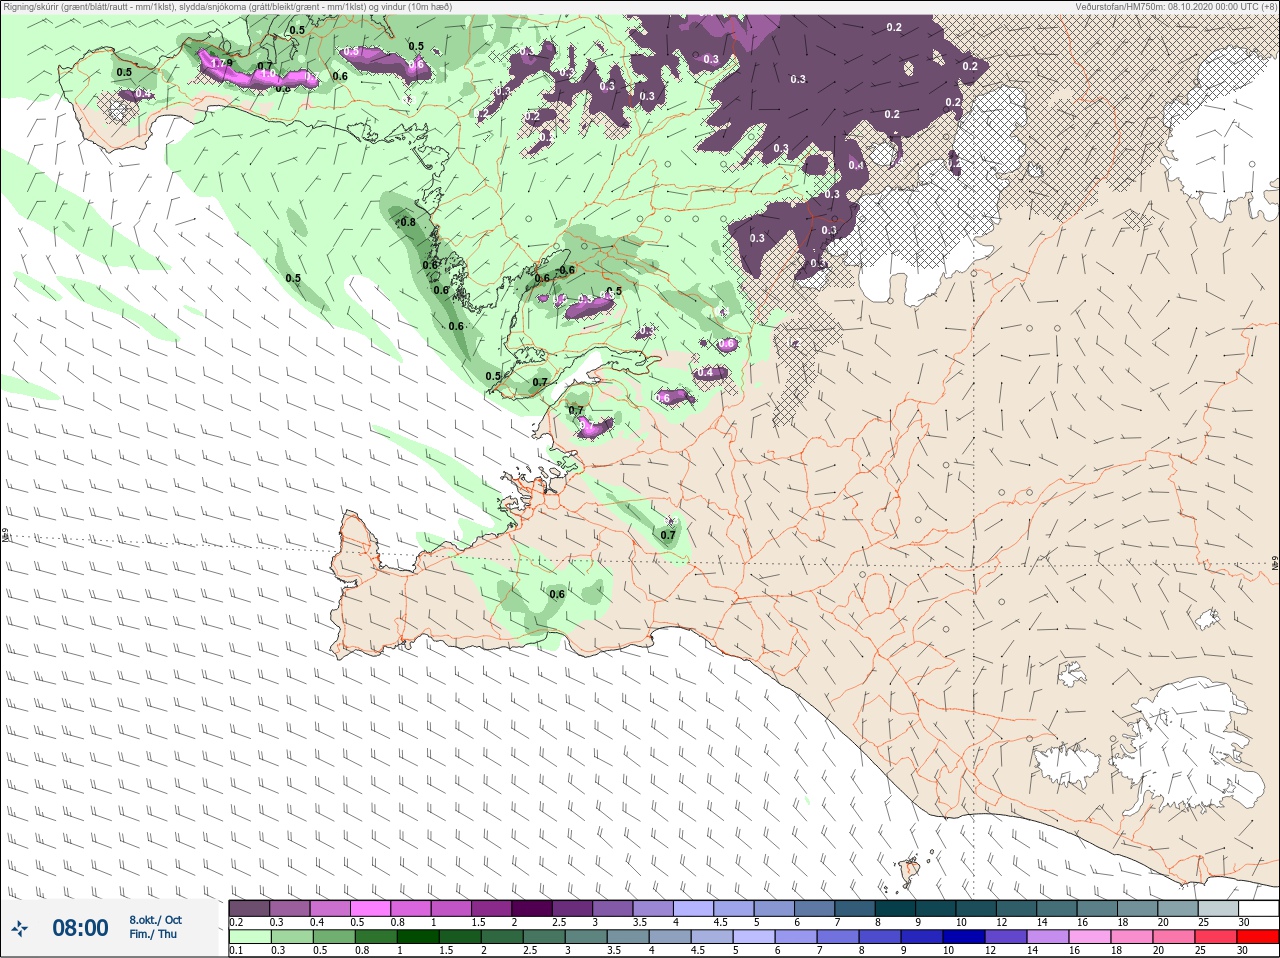
Task: Click the Vestmannaeyjar island off the south coast
Action: pos(910,870)
